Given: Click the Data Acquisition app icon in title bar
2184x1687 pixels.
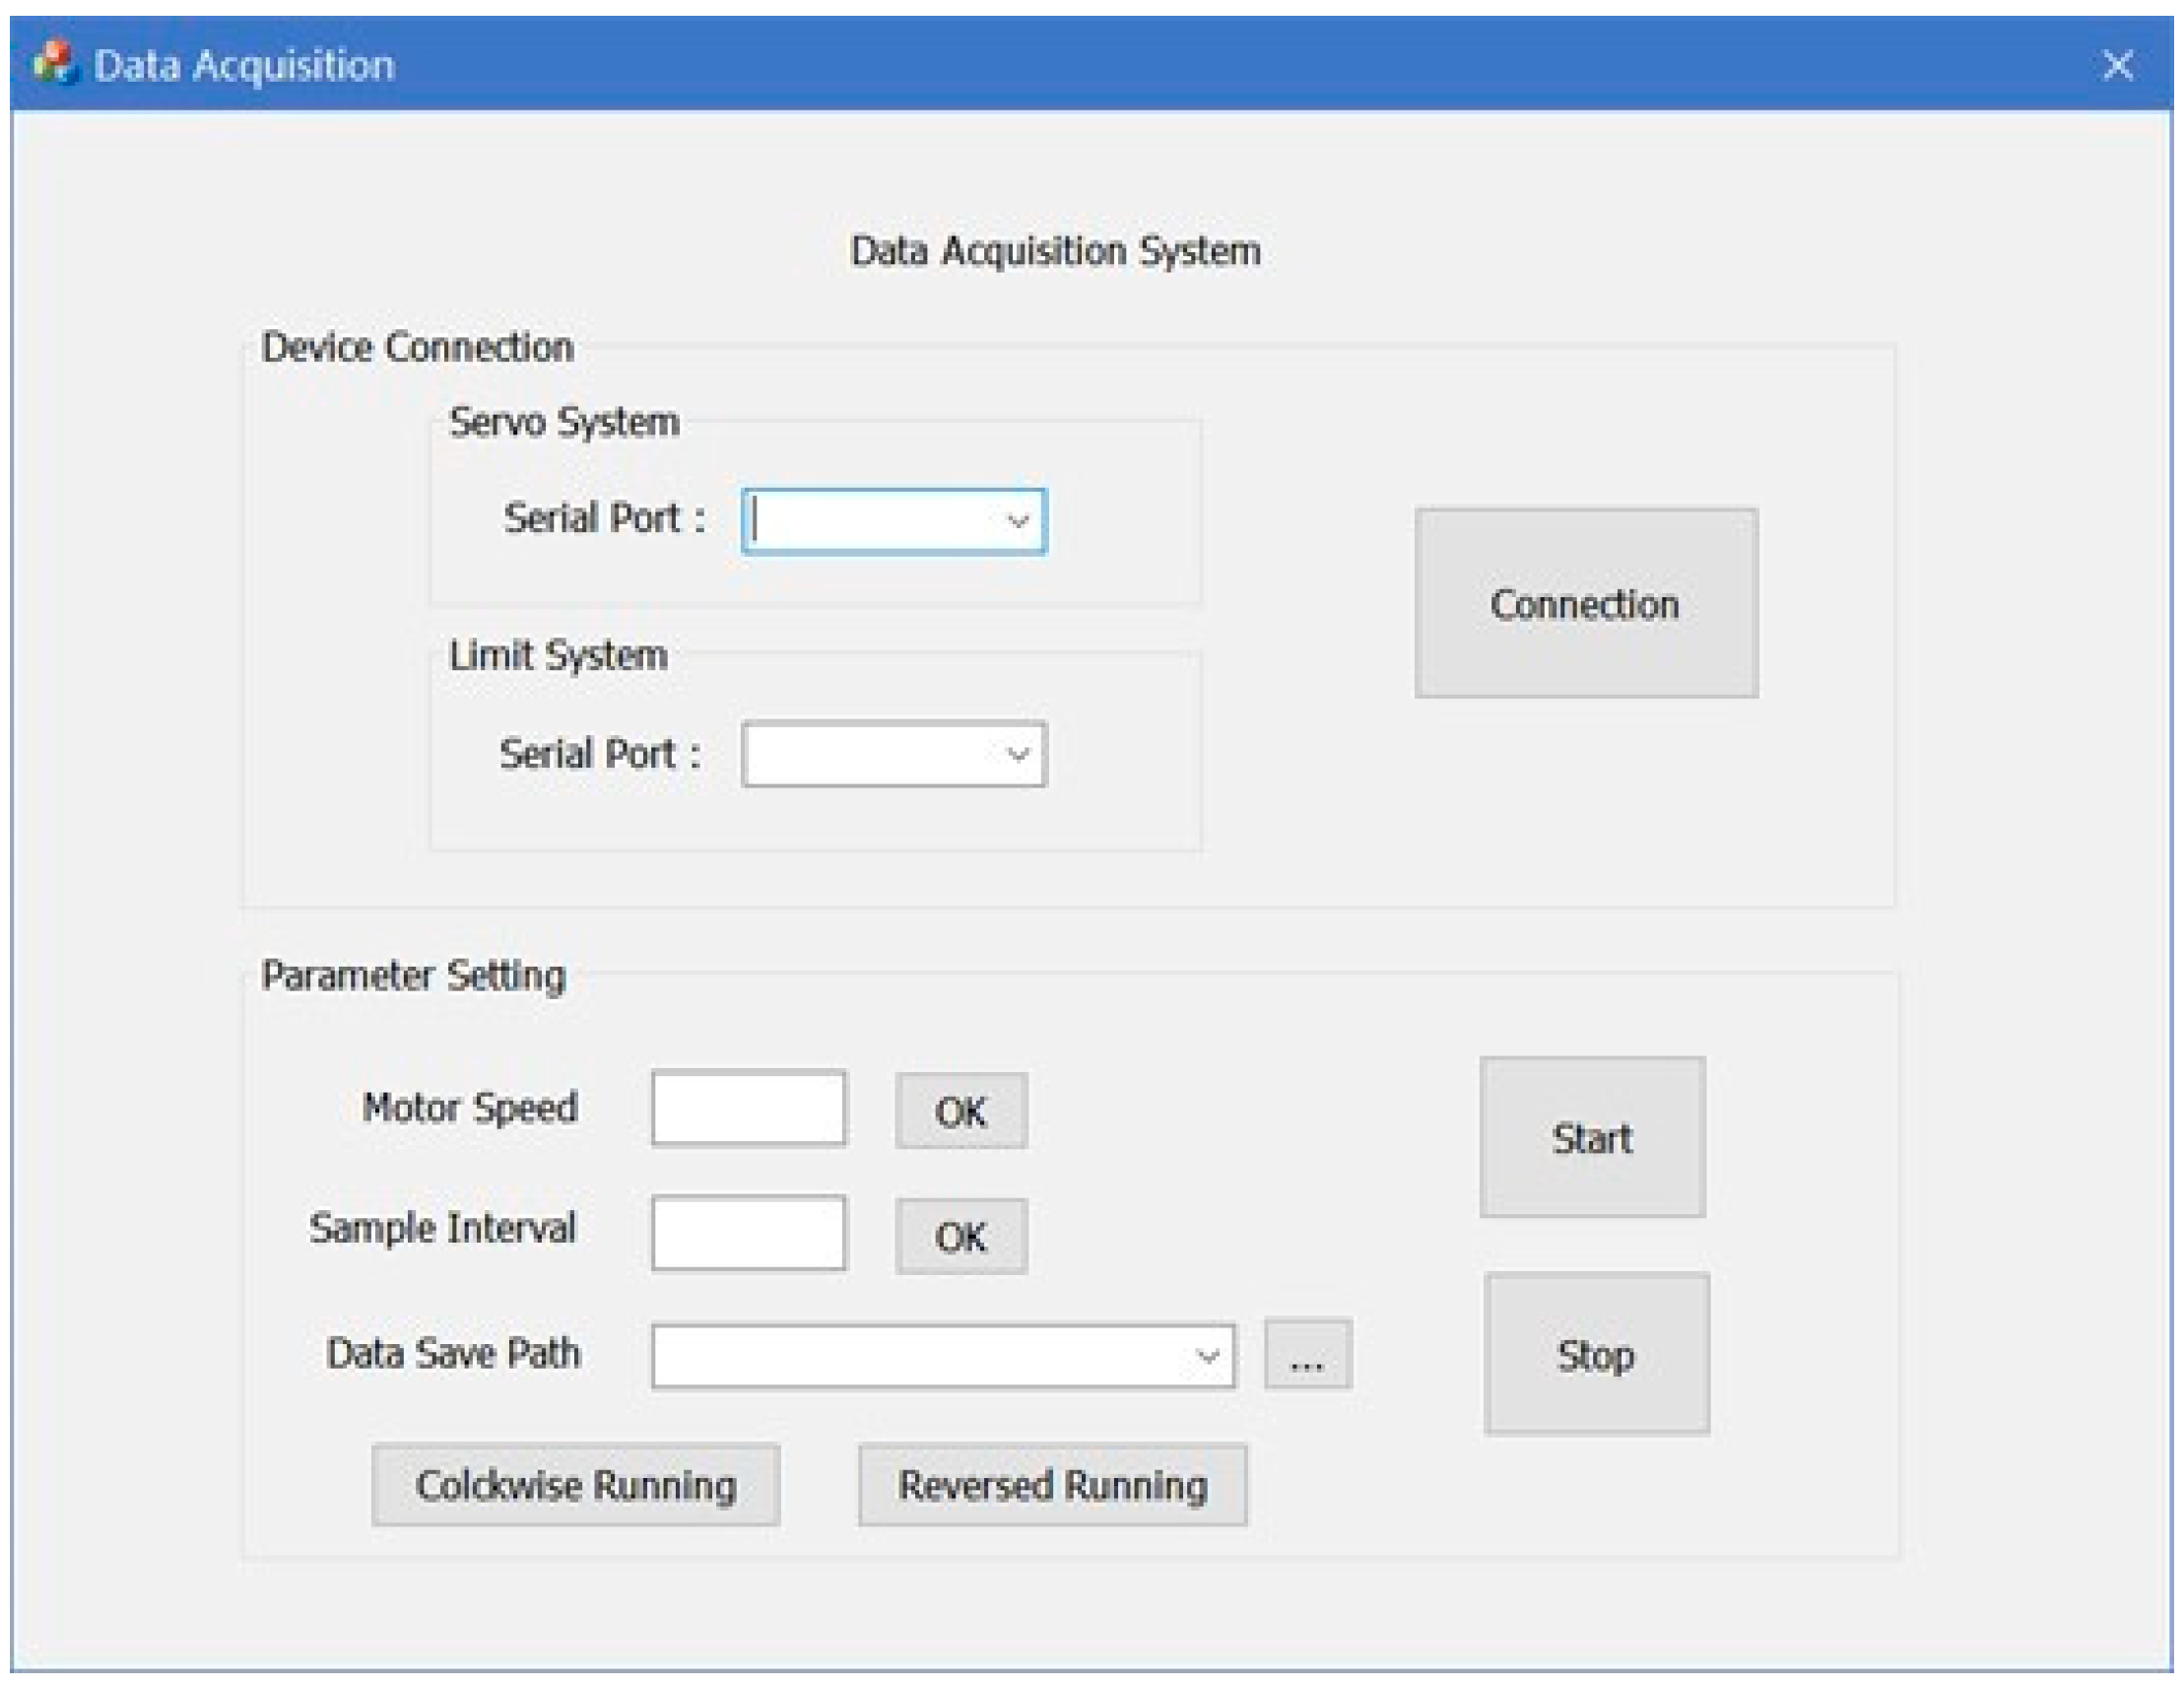Looking at the screenshot, I should (x=54, y=63).
